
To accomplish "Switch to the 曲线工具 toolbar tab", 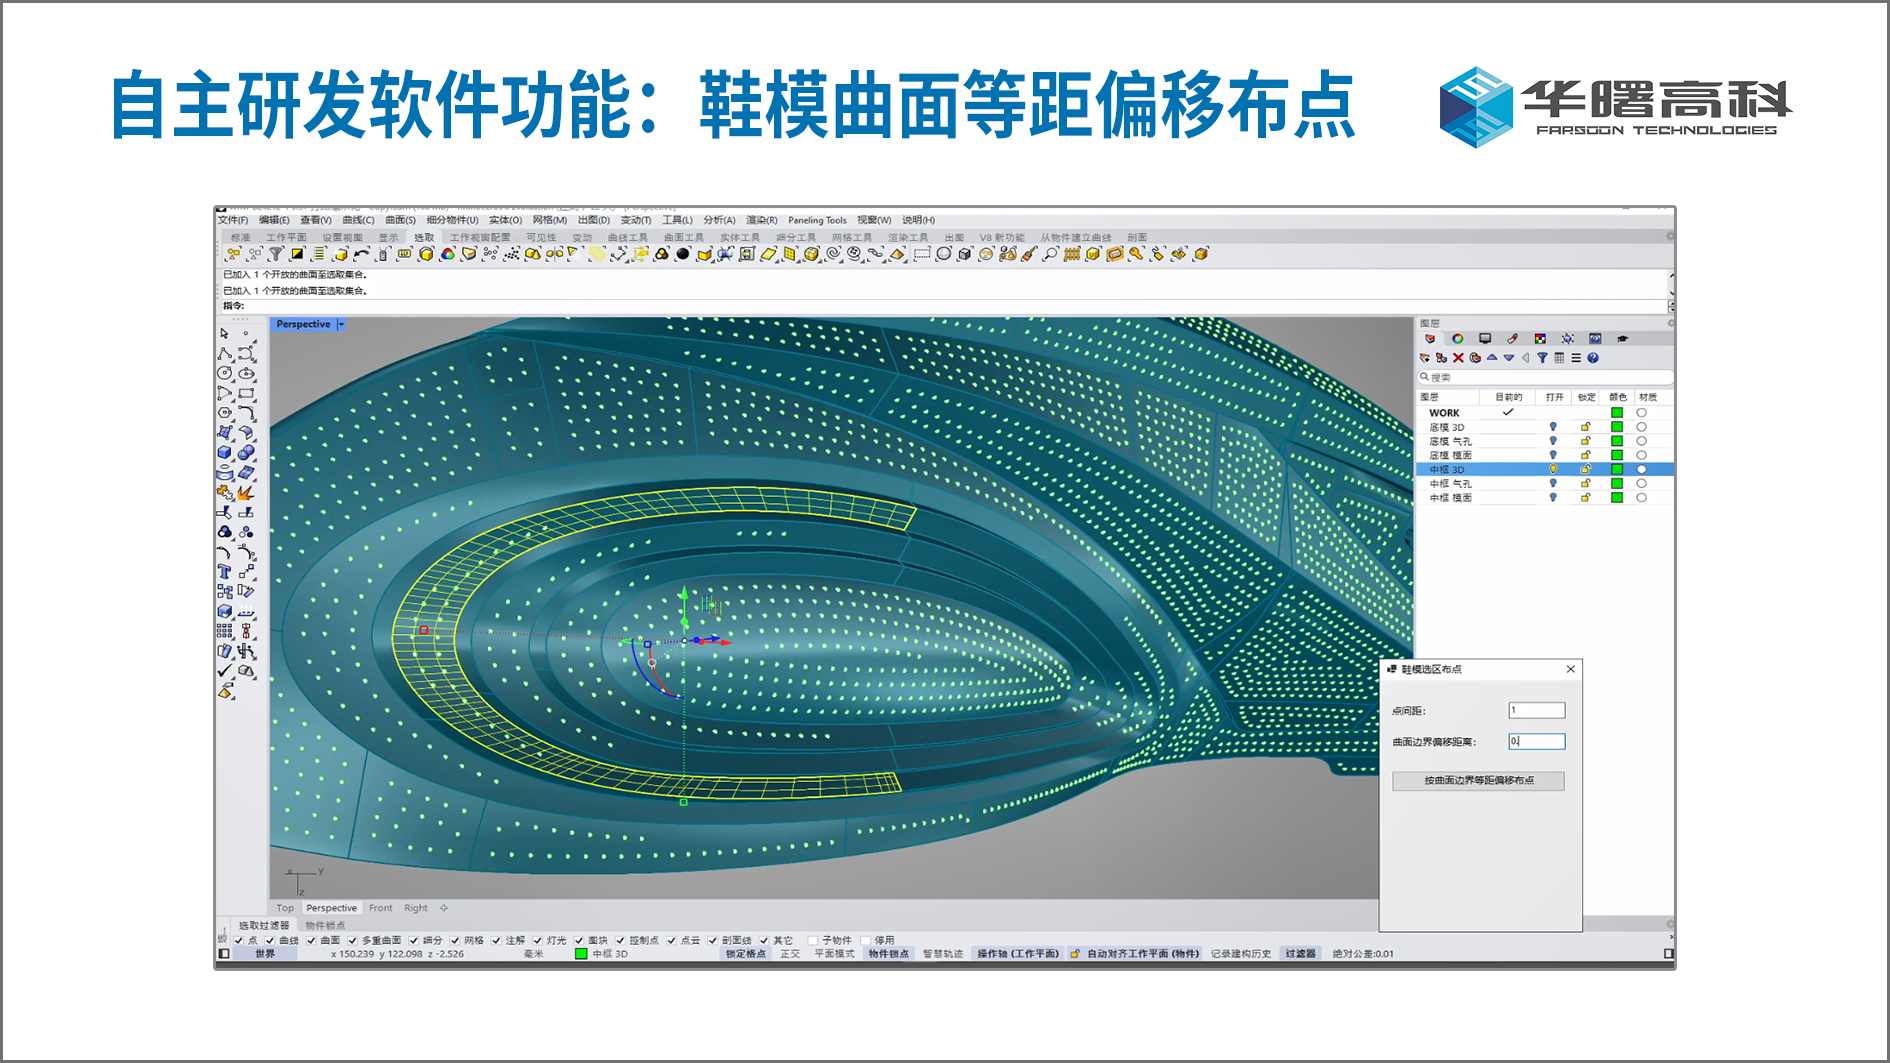I will click(x=627, y=238).
